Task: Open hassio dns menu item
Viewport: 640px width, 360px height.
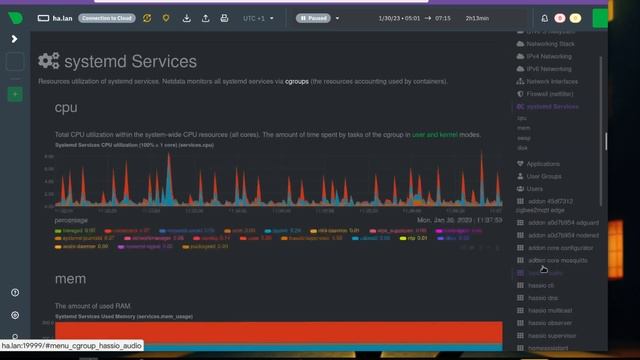Action: [x=537, y=298]
